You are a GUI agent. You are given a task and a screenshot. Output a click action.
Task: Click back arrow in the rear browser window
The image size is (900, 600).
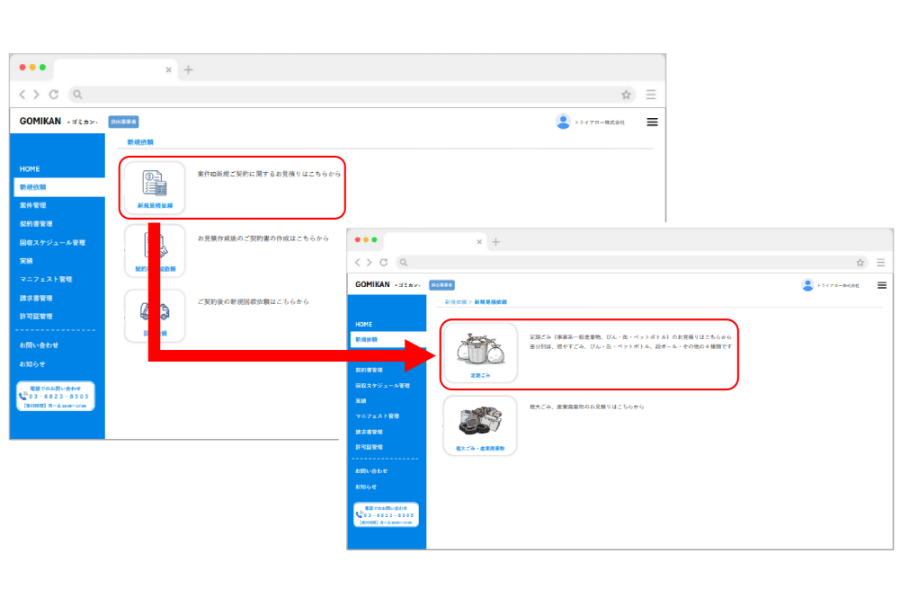(23, 95)
